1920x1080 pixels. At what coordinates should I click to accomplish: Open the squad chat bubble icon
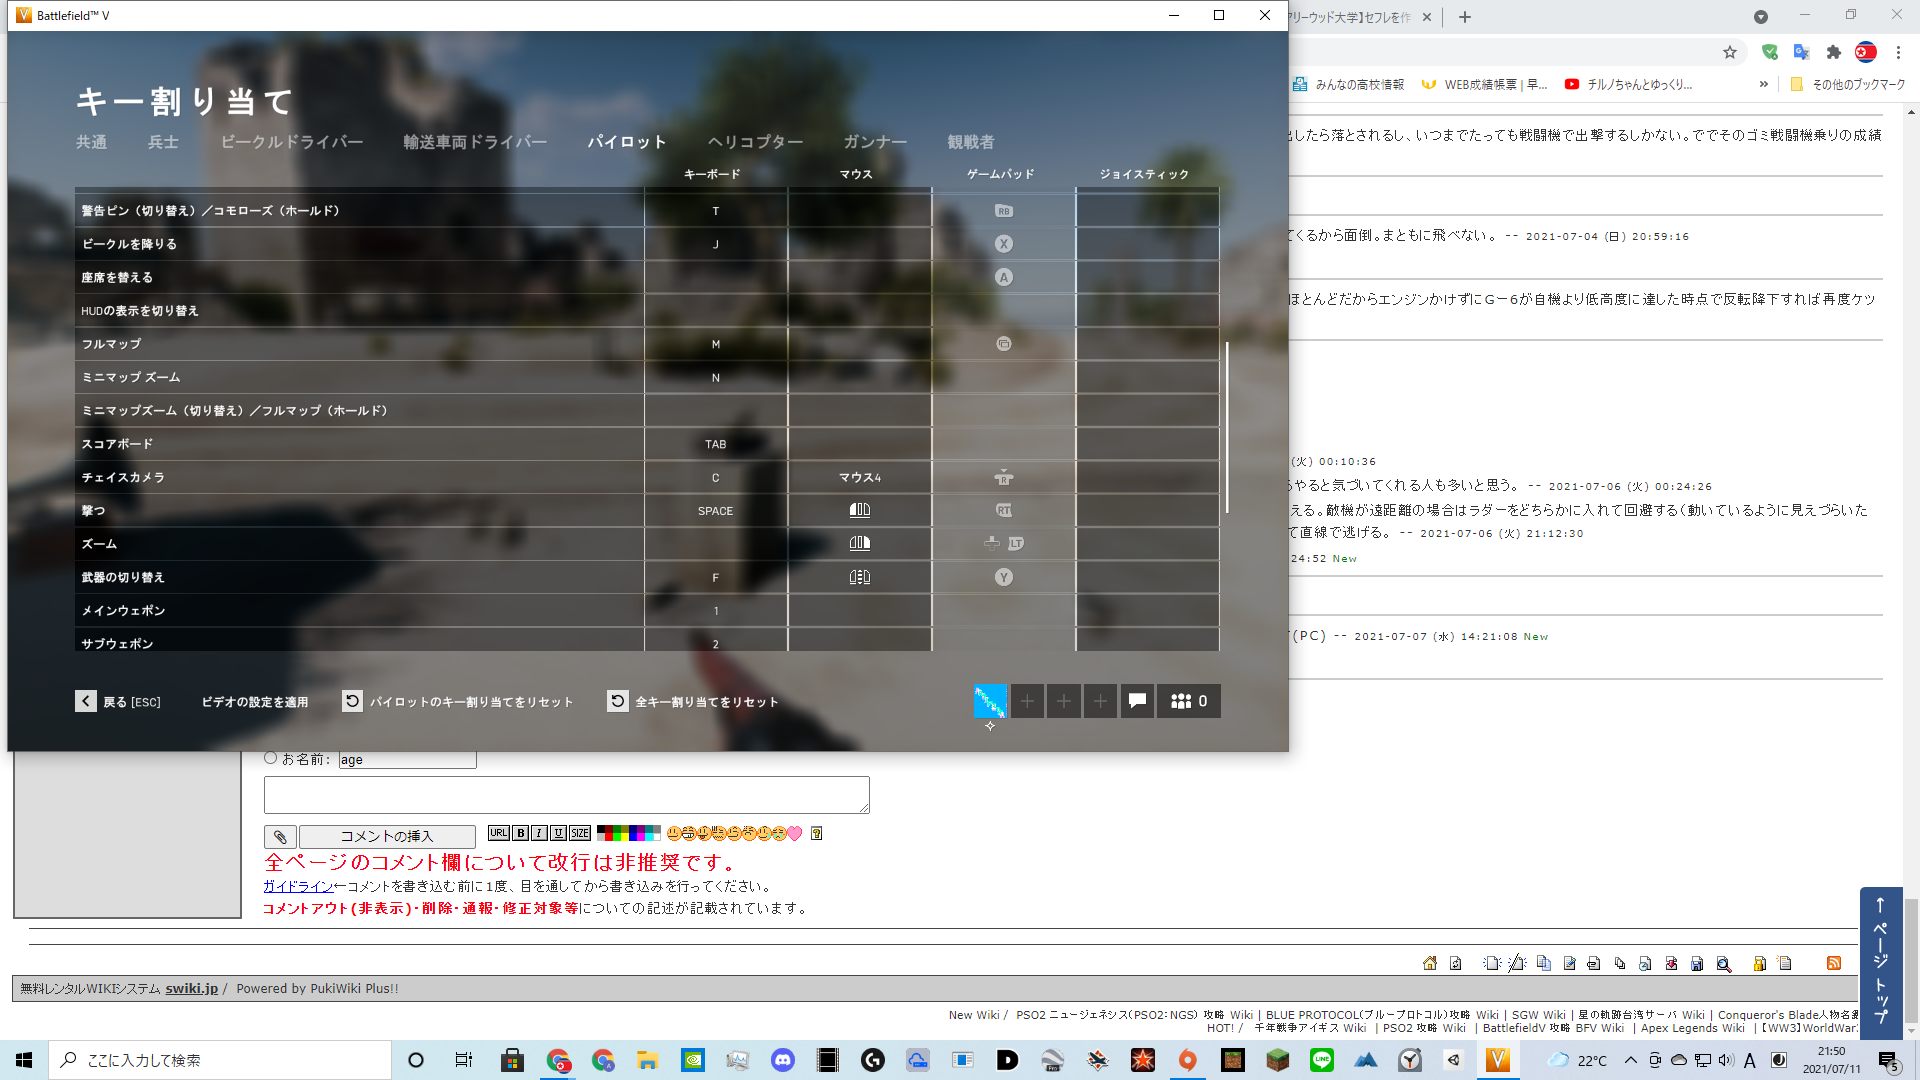1137,701
